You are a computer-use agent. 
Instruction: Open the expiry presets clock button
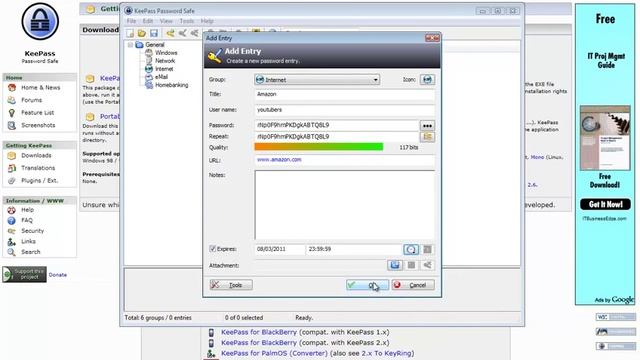click(x=411, y=249)
